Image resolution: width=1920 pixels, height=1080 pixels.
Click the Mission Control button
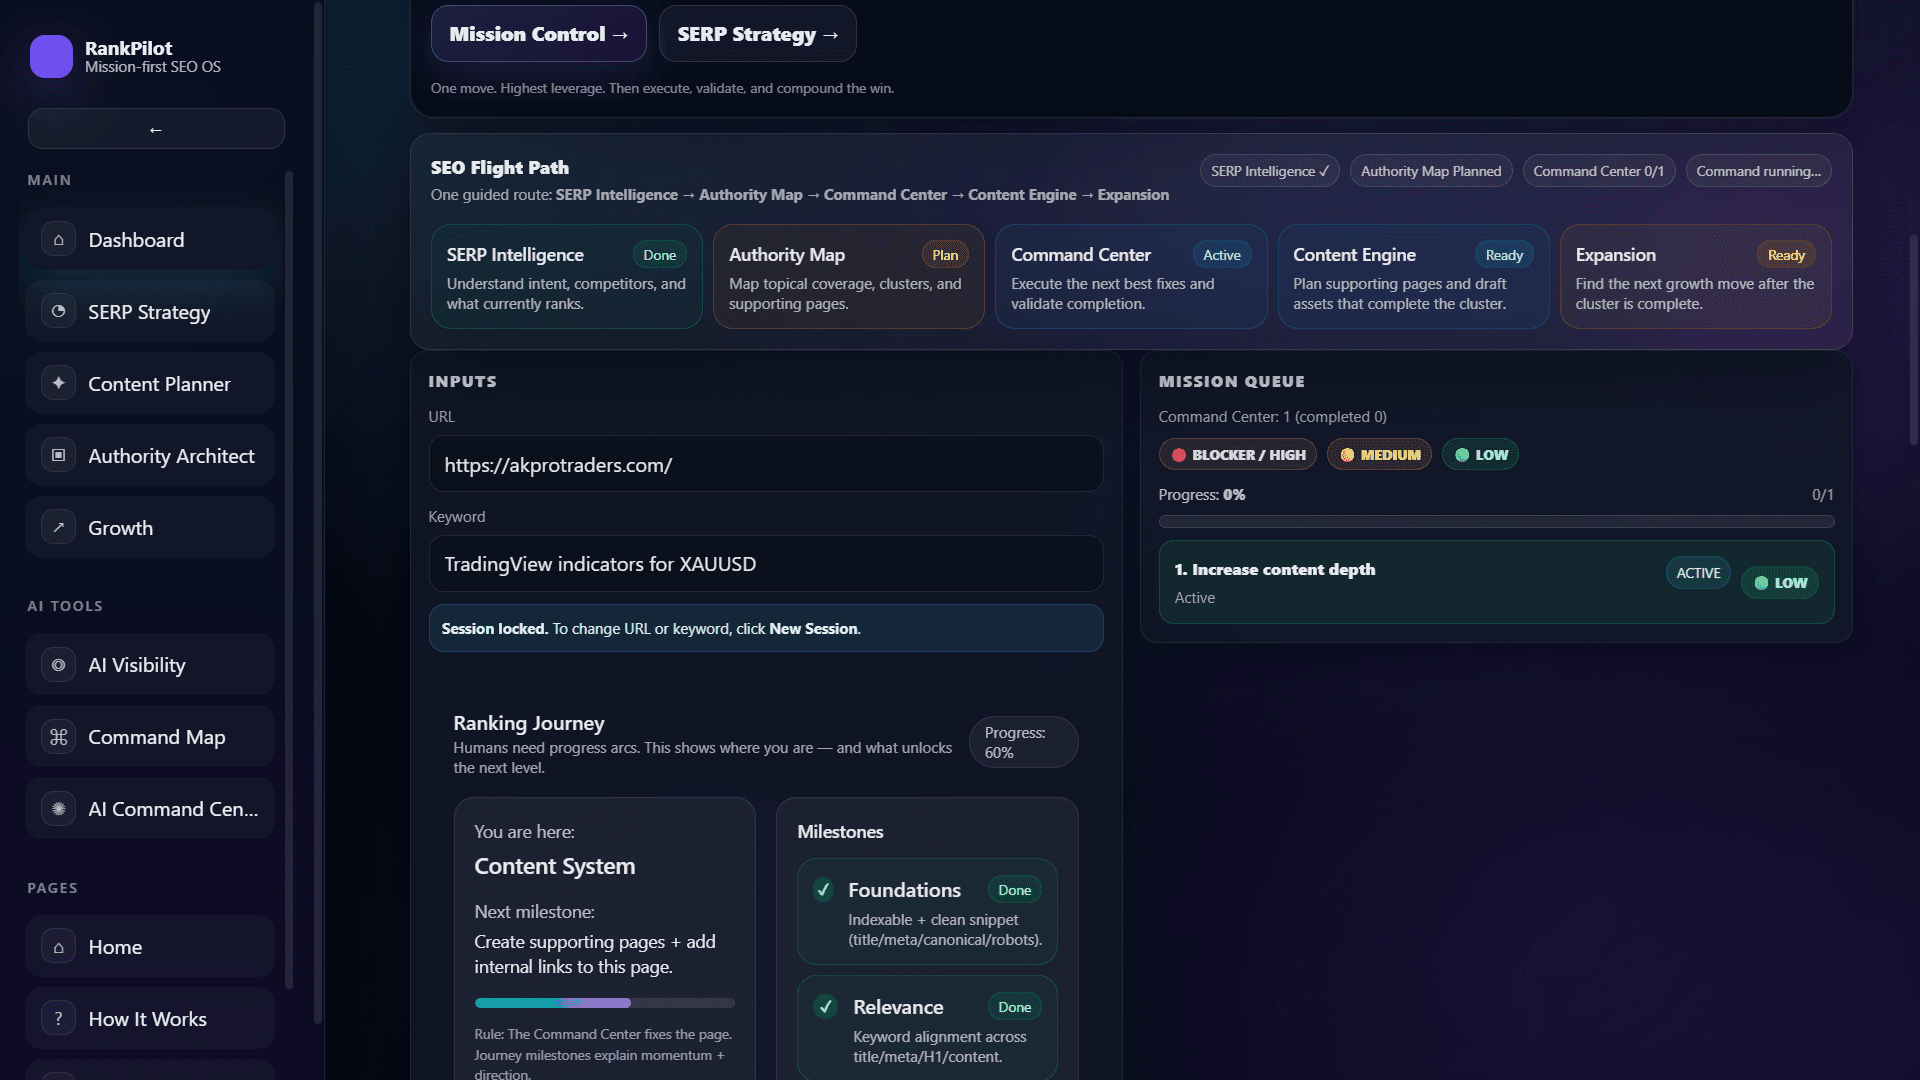tap(538, 33)
